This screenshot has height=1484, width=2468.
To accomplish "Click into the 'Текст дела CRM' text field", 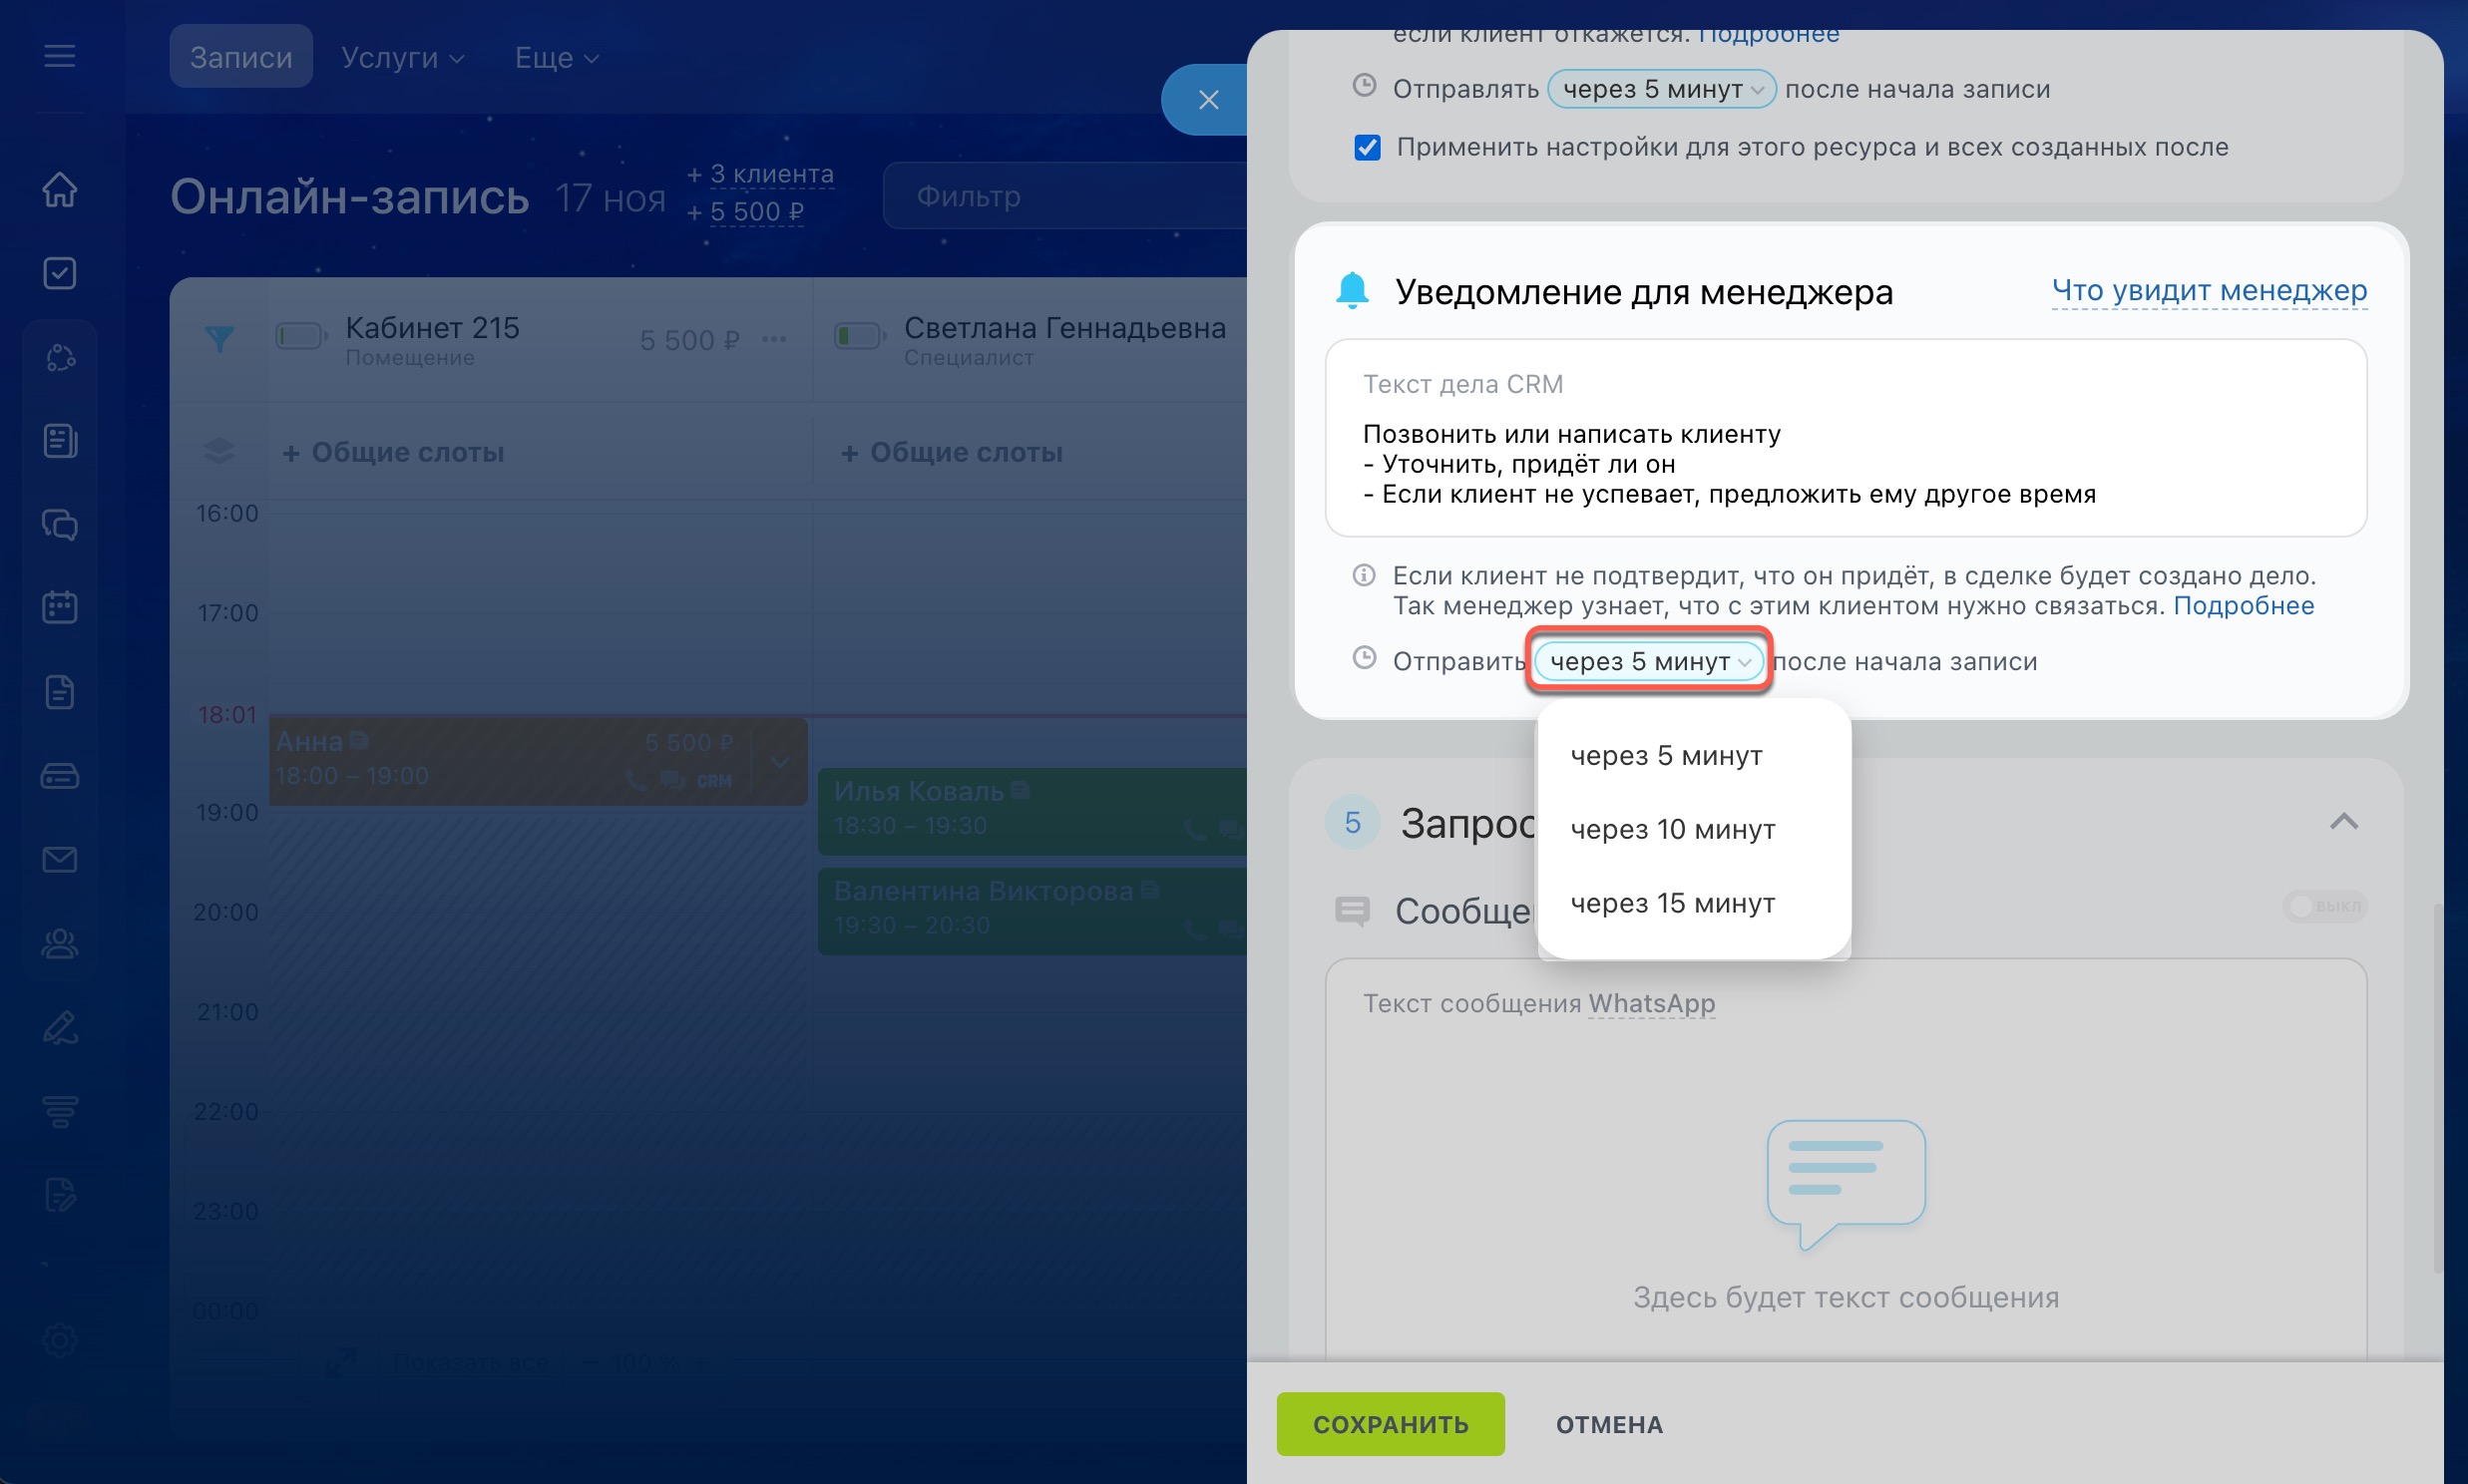I will [x=1844, y=463].
